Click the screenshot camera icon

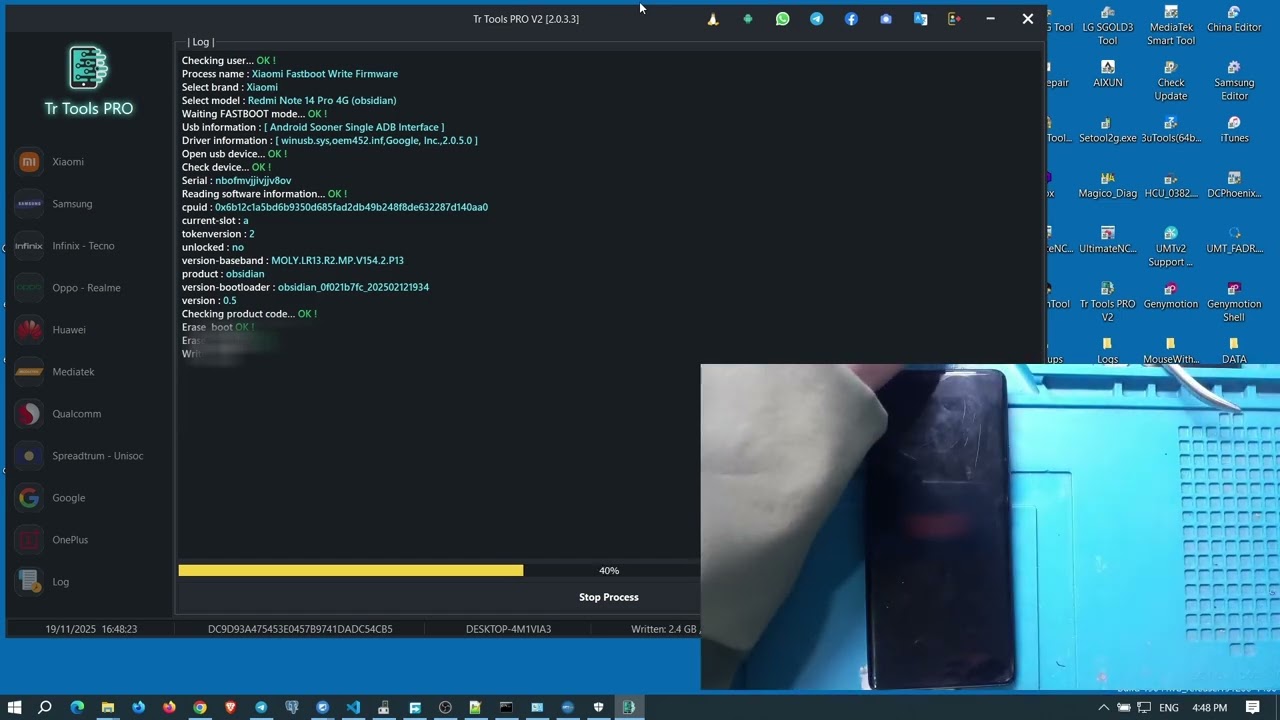point(886,19)
